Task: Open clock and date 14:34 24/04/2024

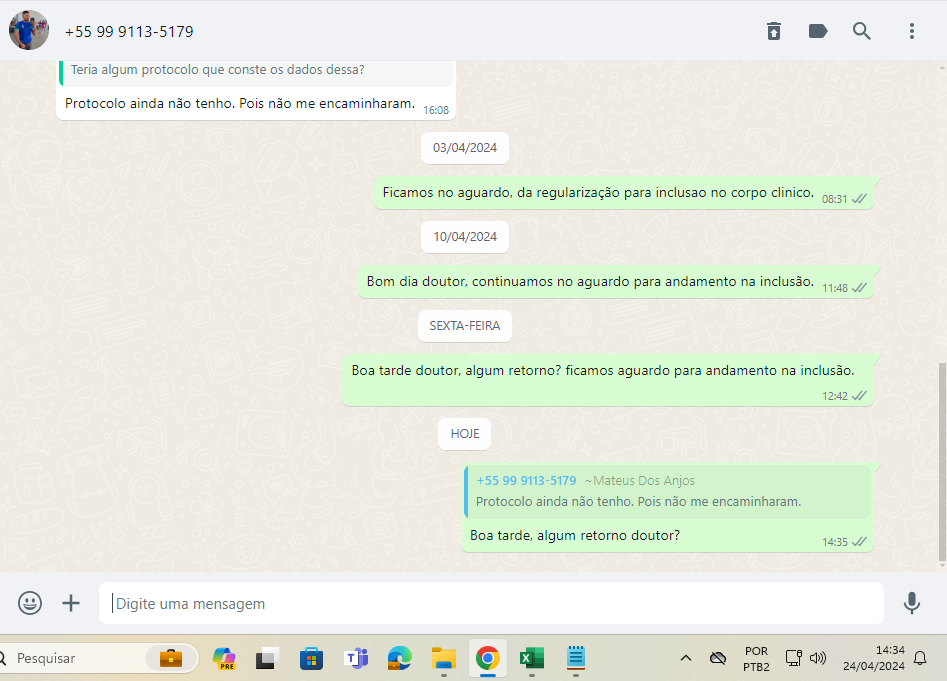Action: [873, 658]
